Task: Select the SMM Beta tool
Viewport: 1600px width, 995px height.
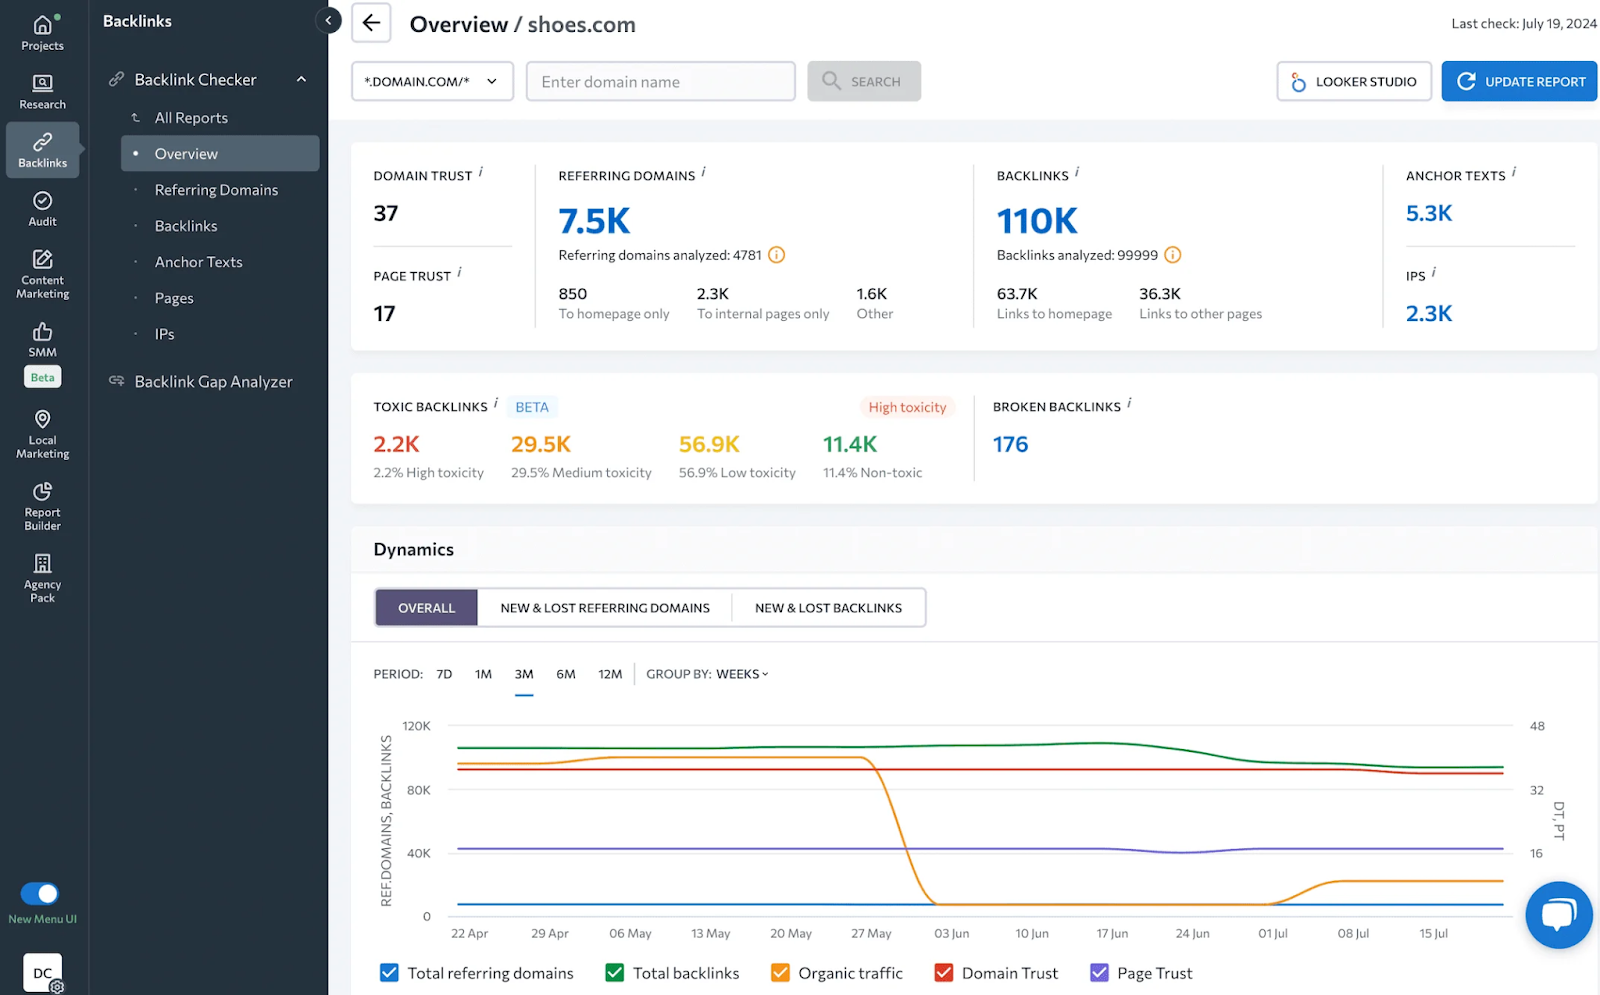Action: point(41,345)
